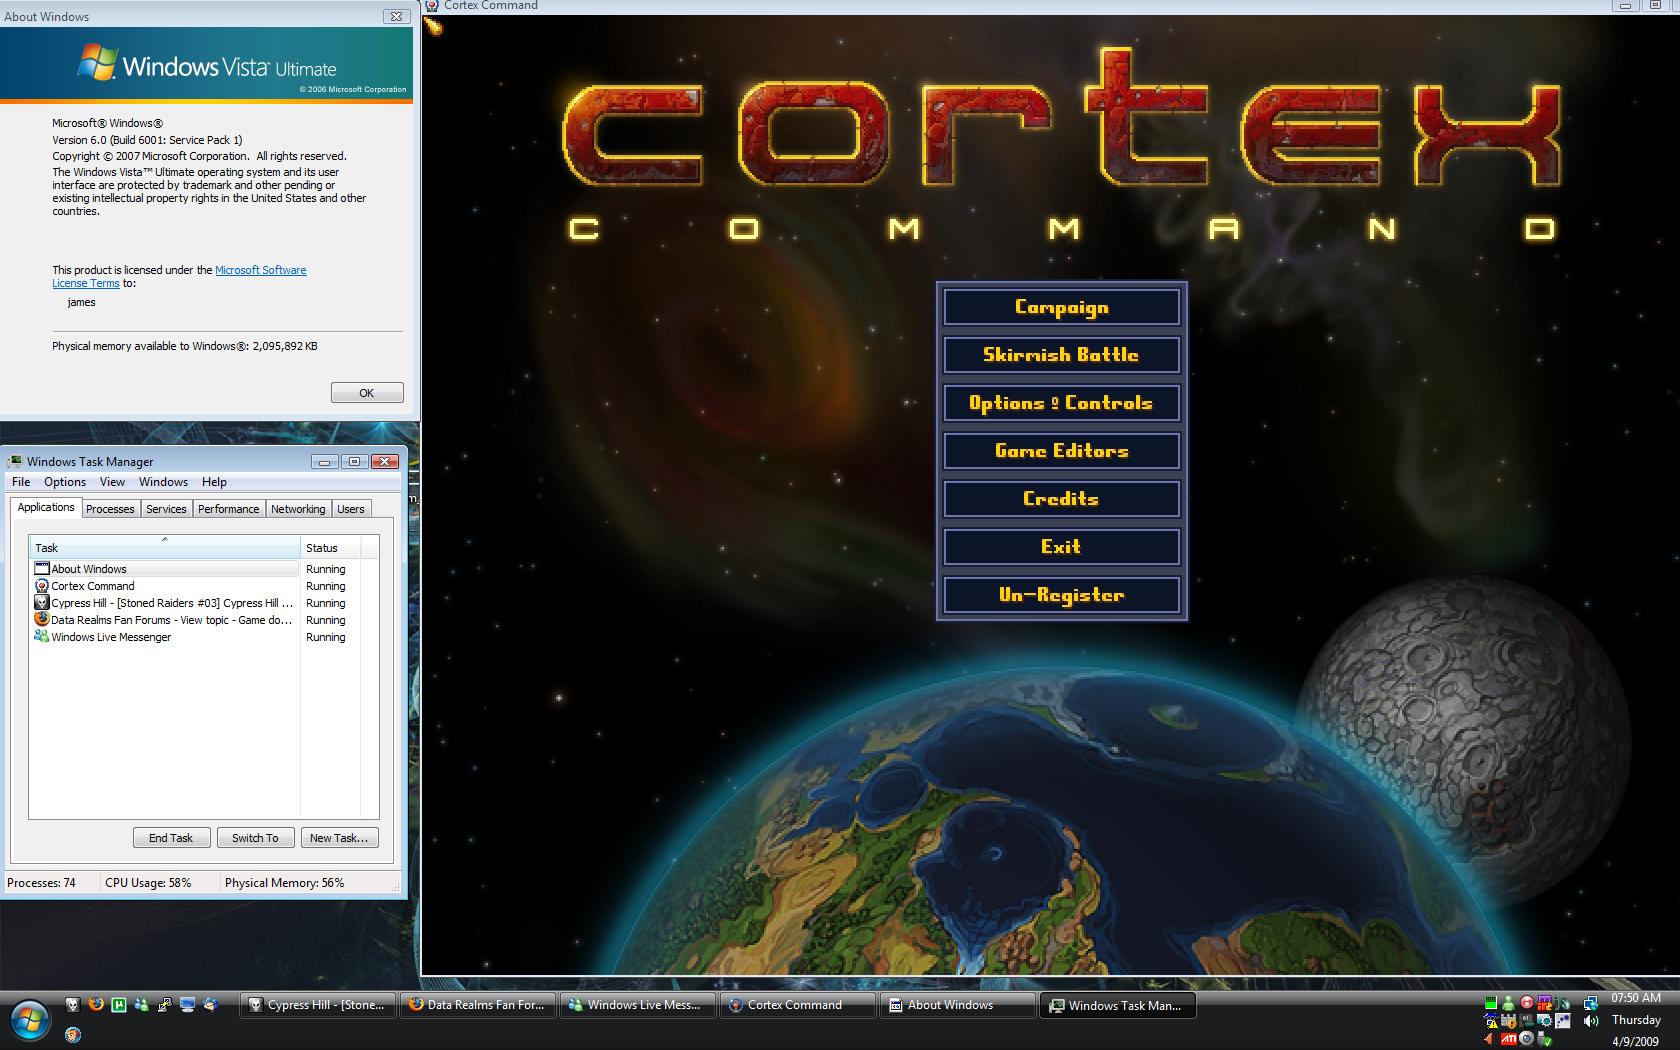Open the Options menu in Task Manager
1680x1050 pixels.
point(65,482)
